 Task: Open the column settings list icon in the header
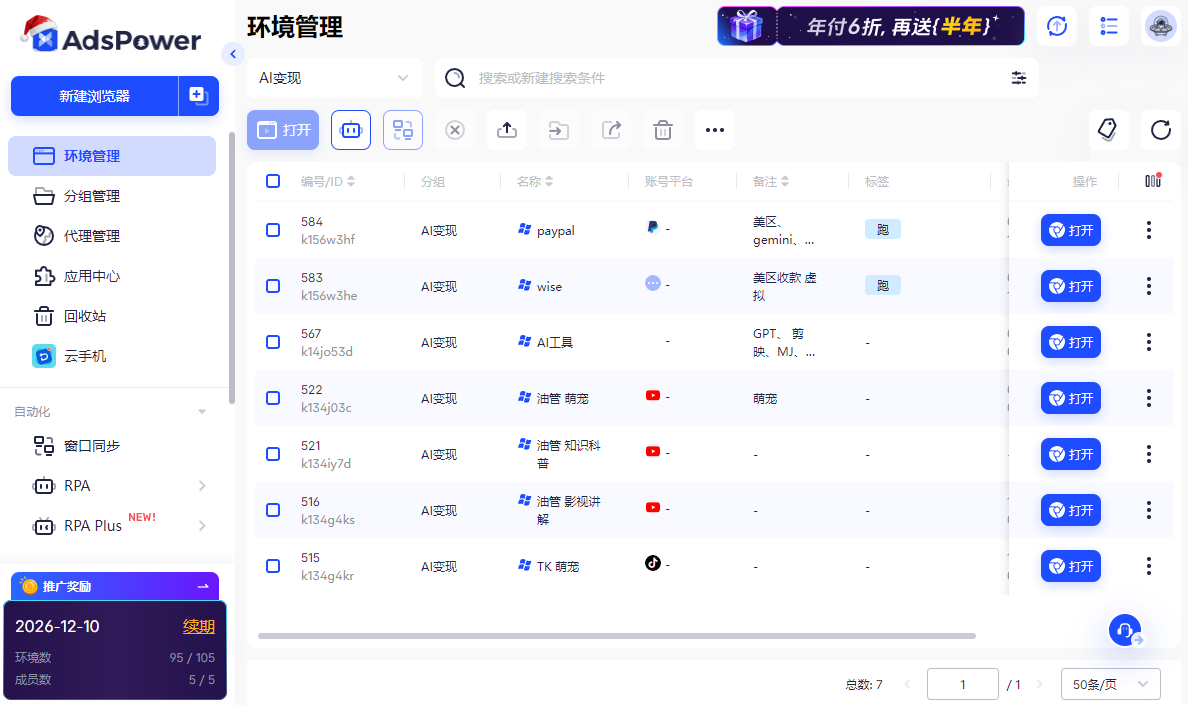(x=1108, y=26)
